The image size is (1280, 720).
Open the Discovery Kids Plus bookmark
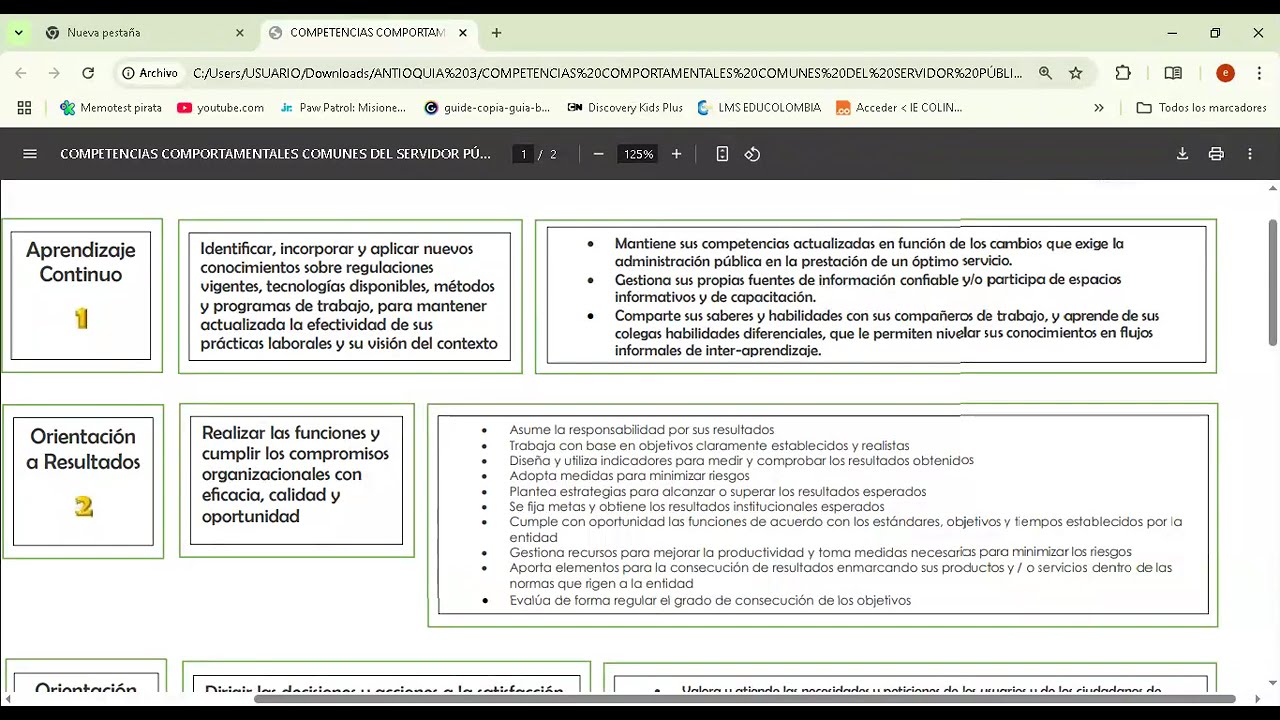coord(625,107)
